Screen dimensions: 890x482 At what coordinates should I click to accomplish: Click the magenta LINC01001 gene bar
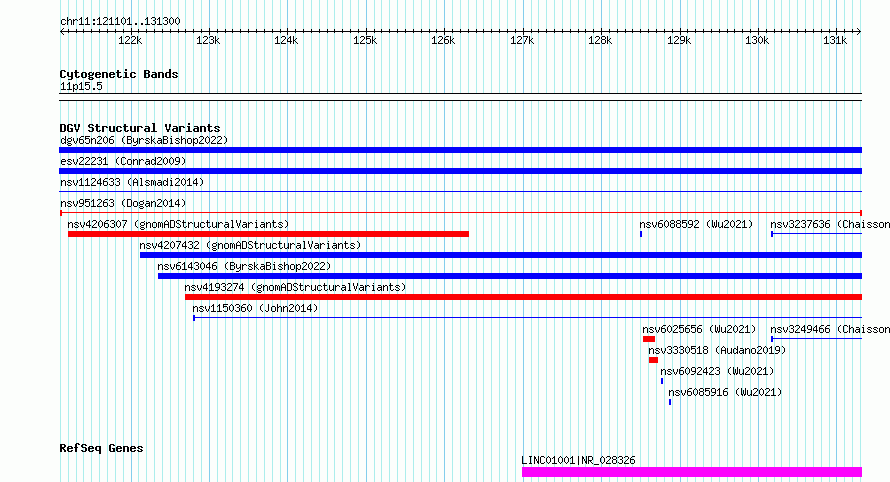tap(692, 472)
